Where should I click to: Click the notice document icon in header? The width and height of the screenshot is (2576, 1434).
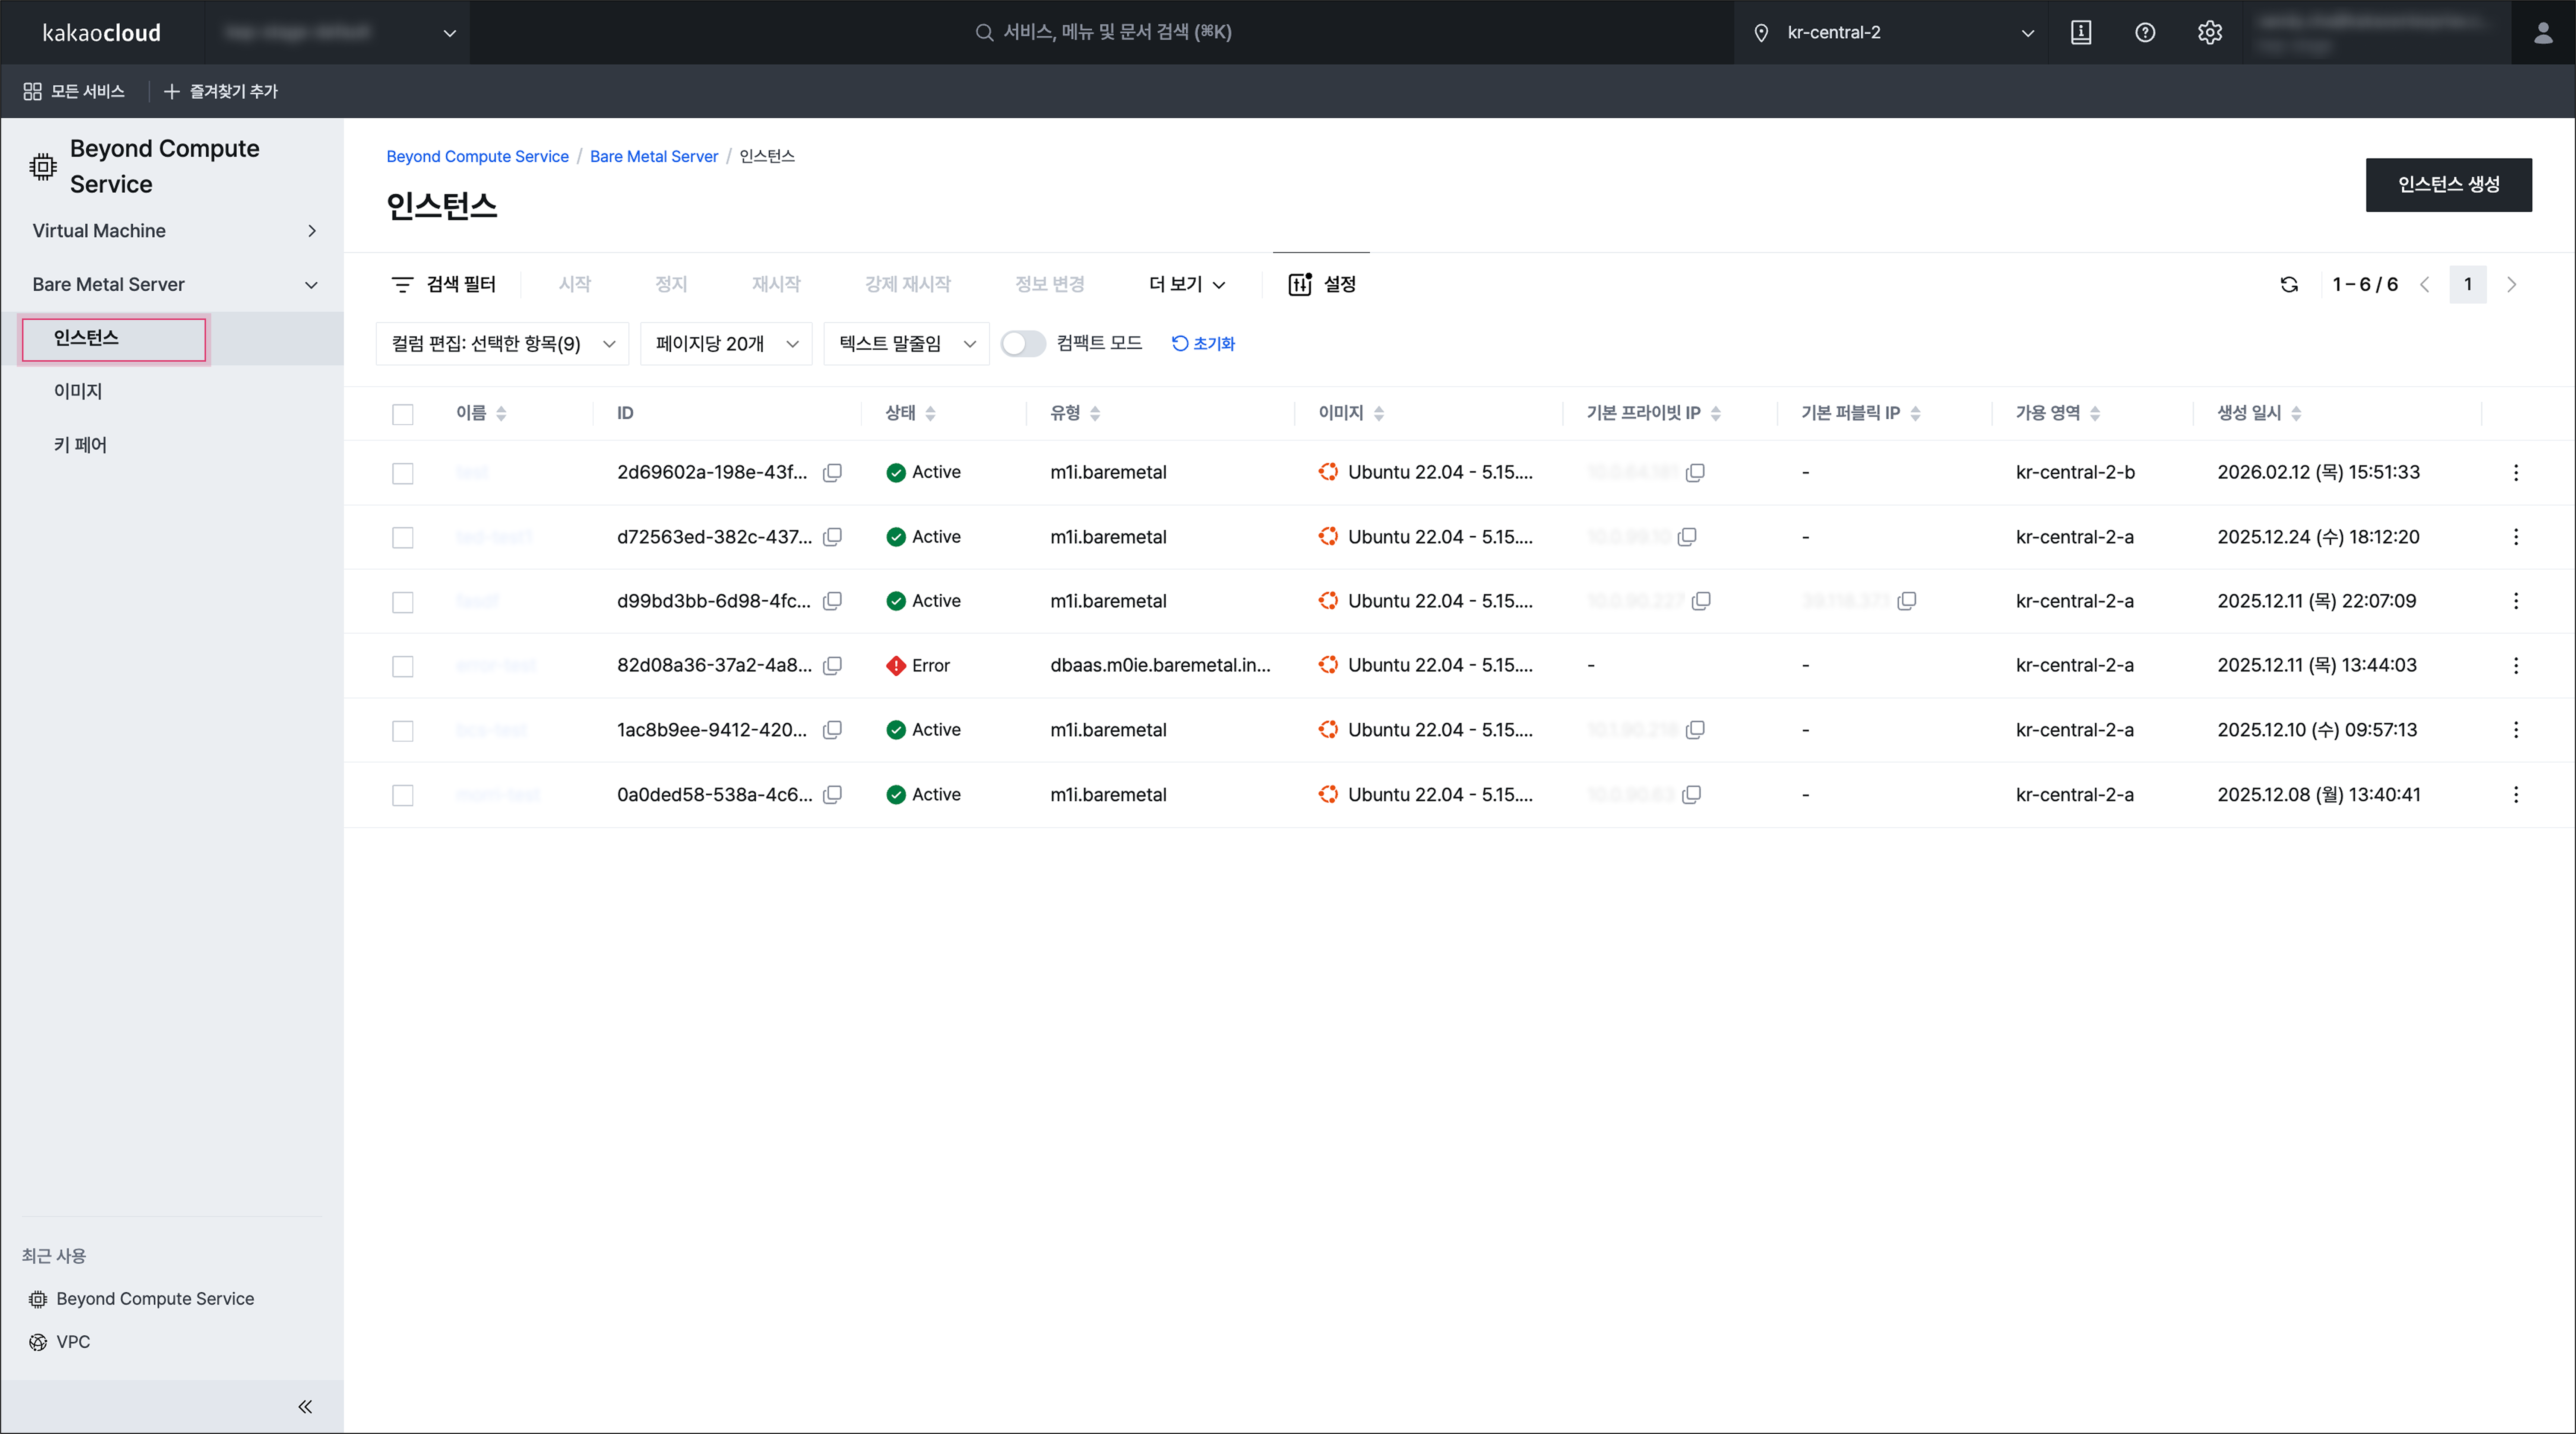[2081, 32]
